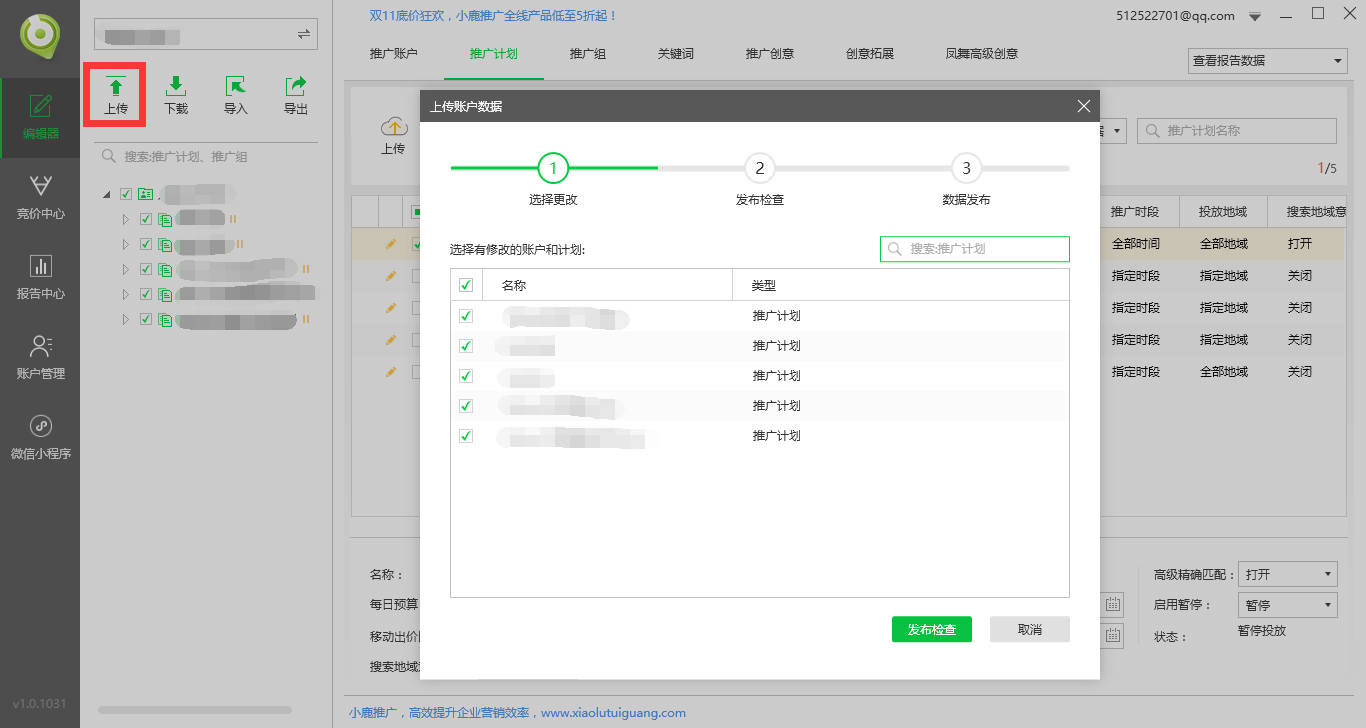Open the calendar icon on the 移动出价 row

click(x=1114, y=635)
